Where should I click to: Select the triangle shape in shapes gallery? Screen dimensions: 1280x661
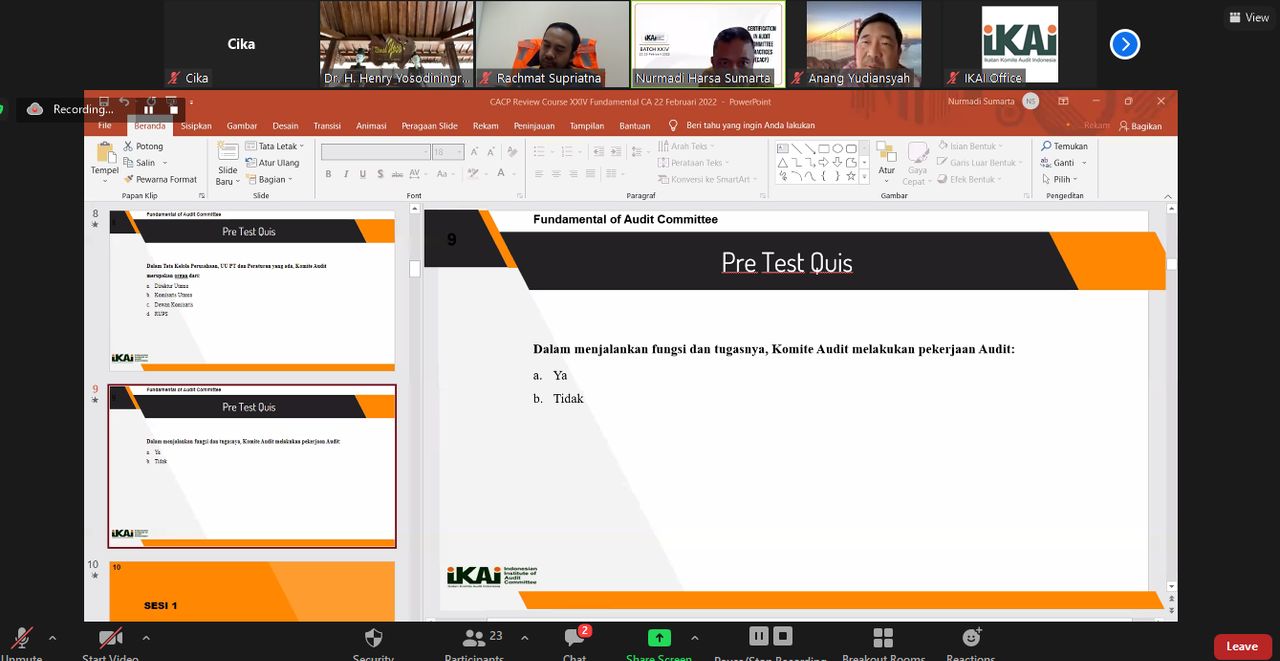pos(783,162)
